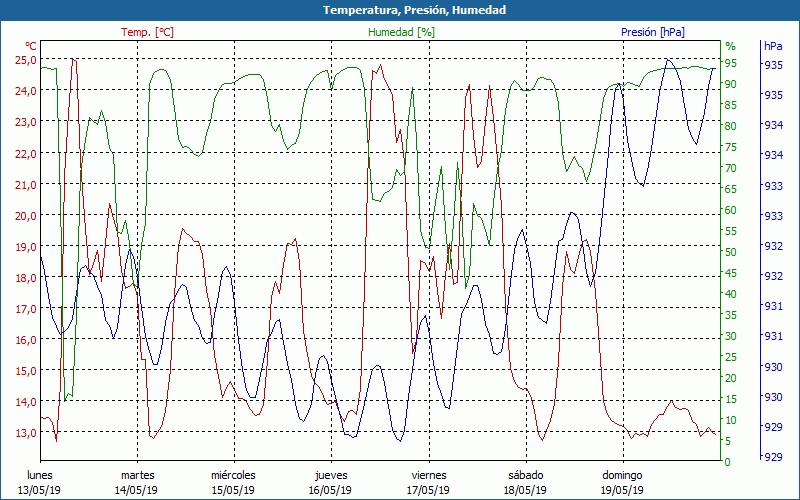The image size is (800, 500).
Task: Select the green "Humedad [%]" legend label
Action: coord(402,32)
